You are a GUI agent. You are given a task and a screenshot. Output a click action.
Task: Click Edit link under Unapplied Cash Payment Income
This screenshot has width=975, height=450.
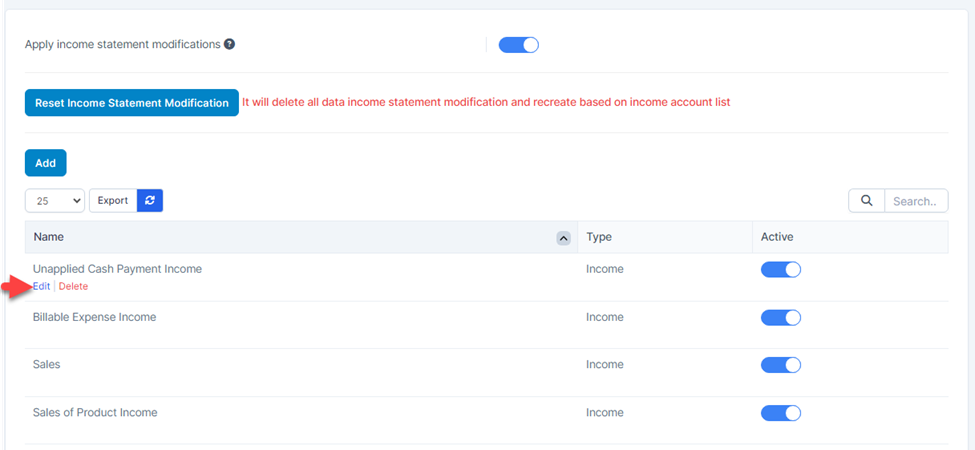[41, 286]
